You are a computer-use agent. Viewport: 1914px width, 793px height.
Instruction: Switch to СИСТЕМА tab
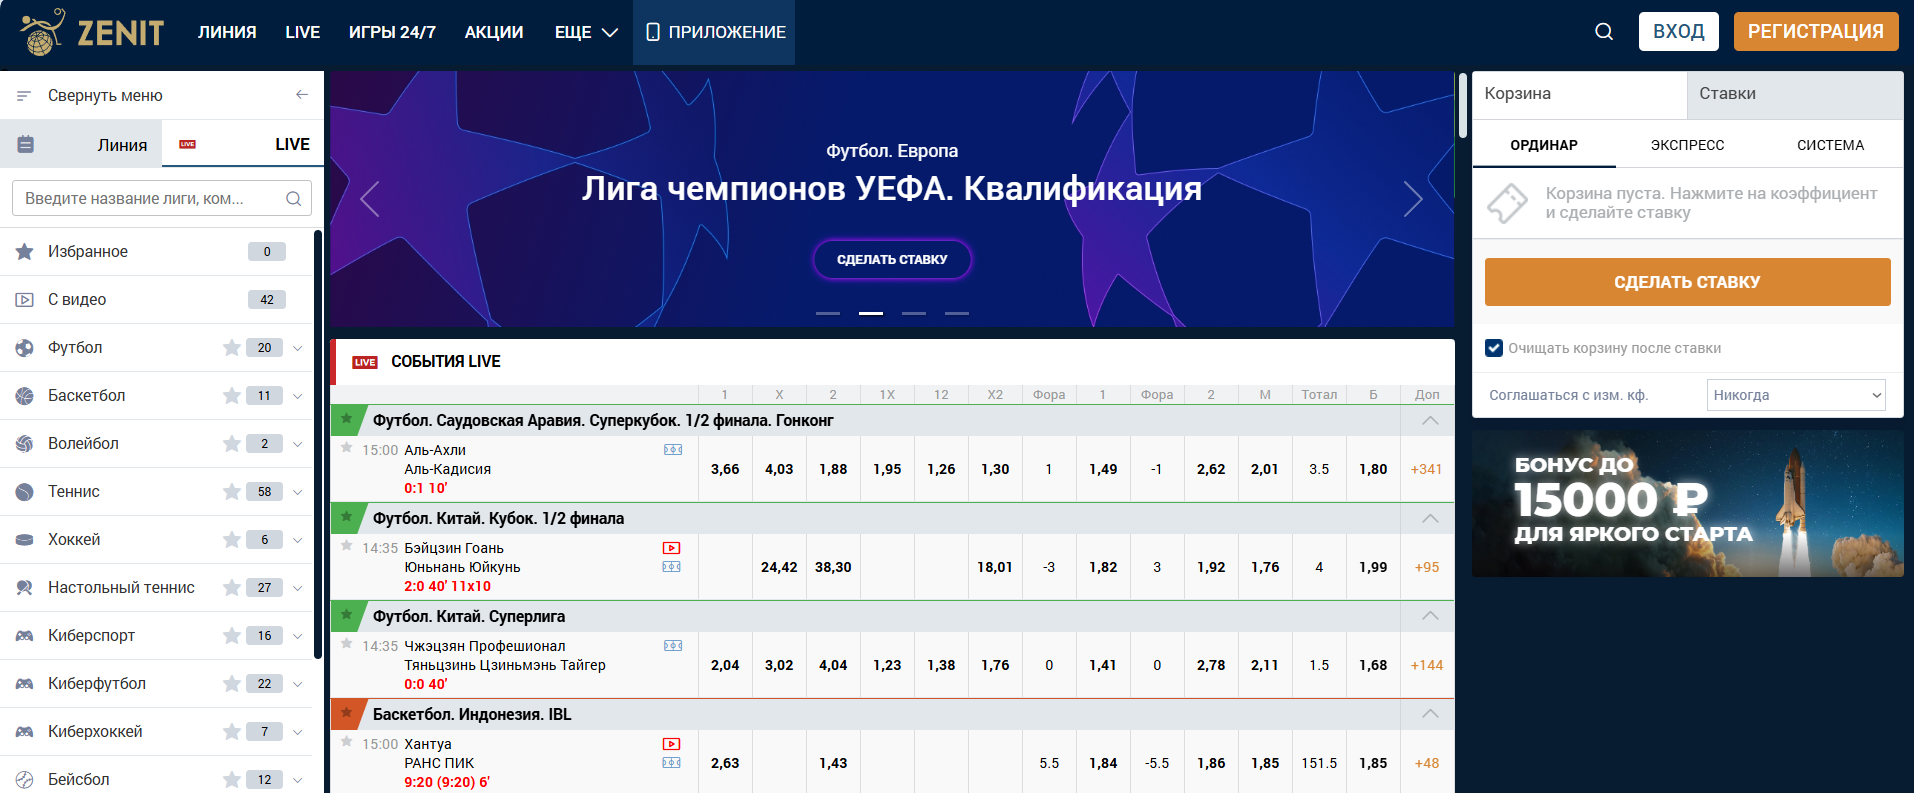(1830, 145)
